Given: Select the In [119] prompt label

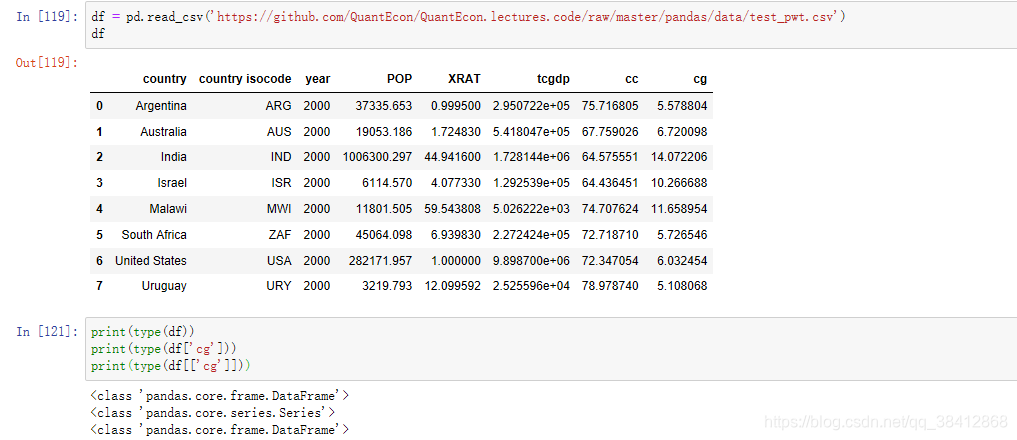Looking at the screenshot, I should [47, 17].
